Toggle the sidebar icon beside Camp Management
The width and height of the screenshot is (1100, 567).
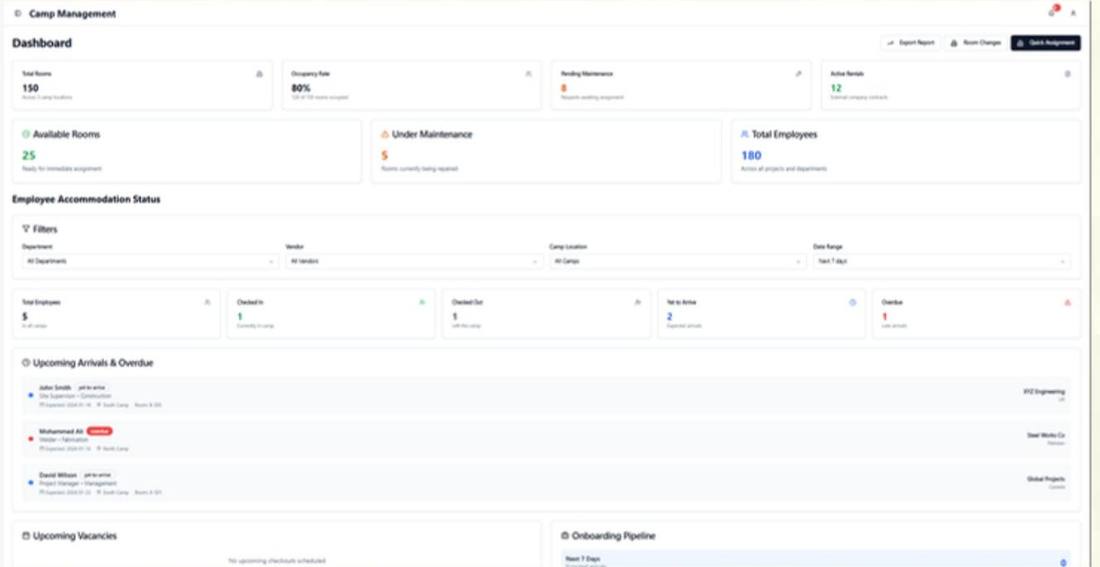click(x=18, y=13)
